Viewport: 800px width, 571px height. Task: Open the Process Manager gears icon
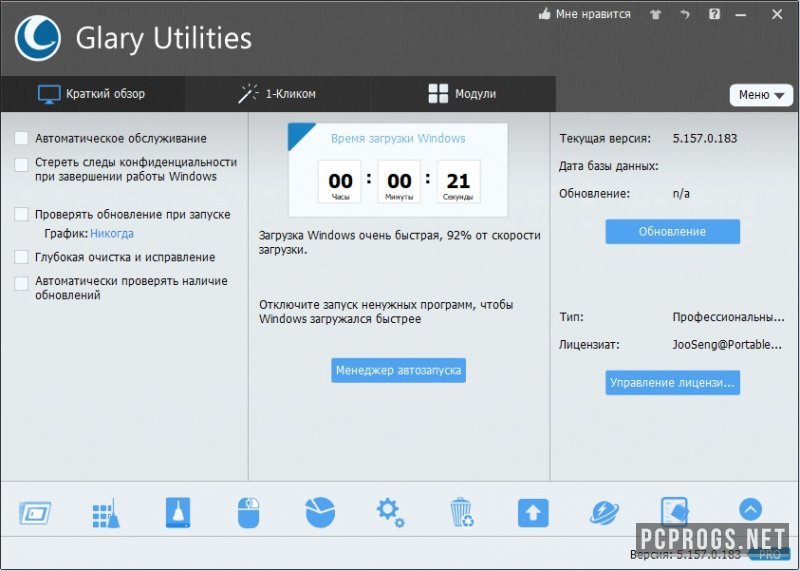tap(390, 513)
